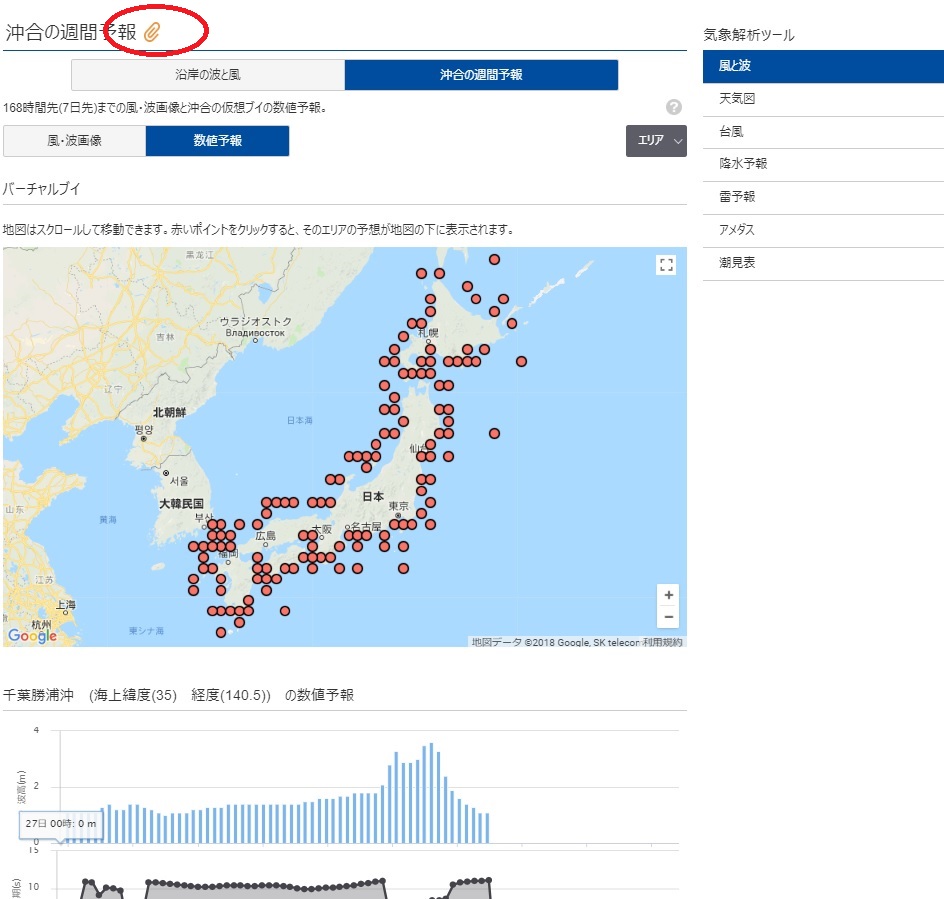The height and width of the screenshot is (899, 944).
Task: Click the 大韓民国 label on the map
Action: 181,503
